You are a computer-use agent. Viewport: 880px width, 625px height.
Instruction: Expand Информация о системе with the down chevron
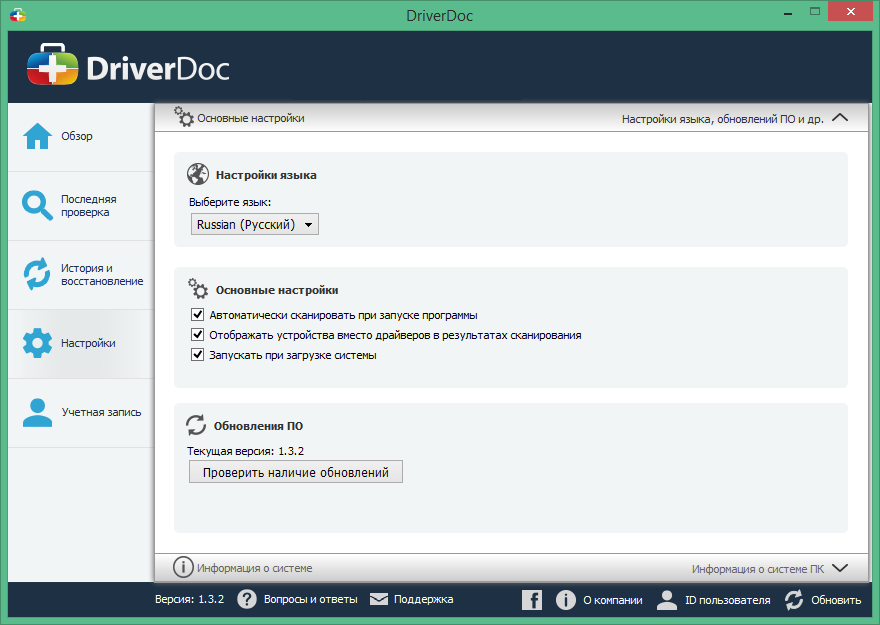click(x=840, y=568)
